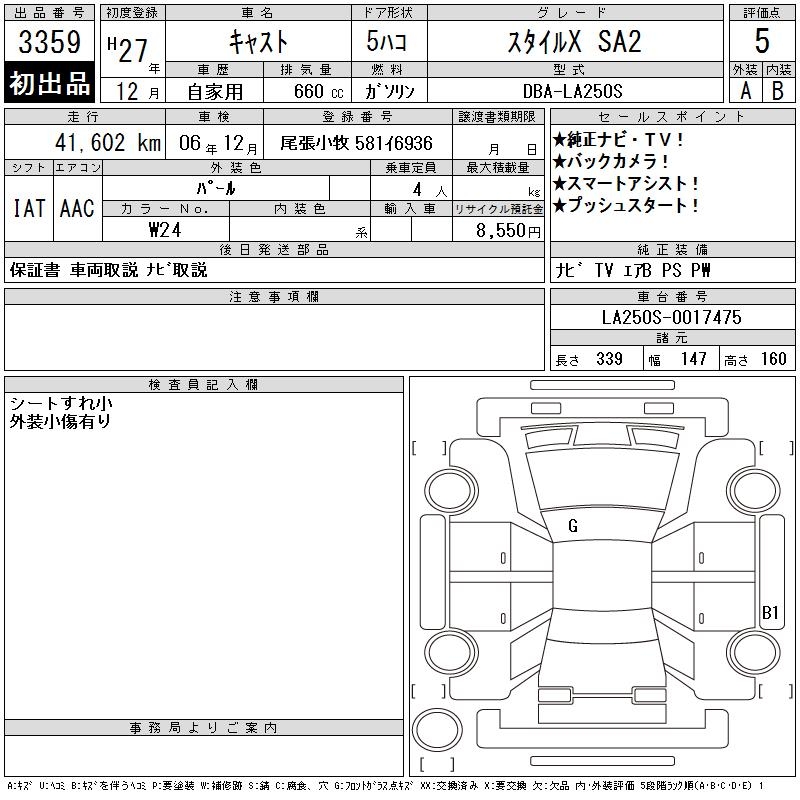Click the history value 自家用
800x800 pixels.
pos(215,92)
